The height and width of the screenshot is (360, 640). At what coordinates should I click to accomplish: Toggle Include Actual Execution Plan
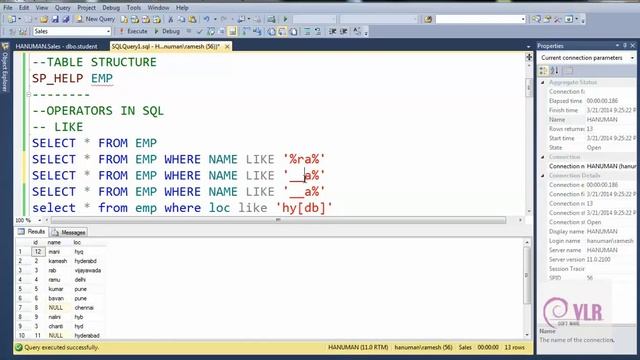(246, 31)
